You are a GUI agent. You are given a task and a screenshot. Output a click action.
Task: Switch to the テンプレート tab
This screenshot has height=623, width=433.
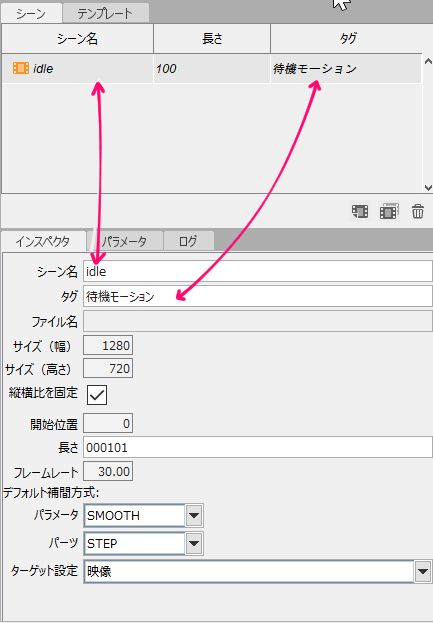pyautogui.click(x=105, y=13)
